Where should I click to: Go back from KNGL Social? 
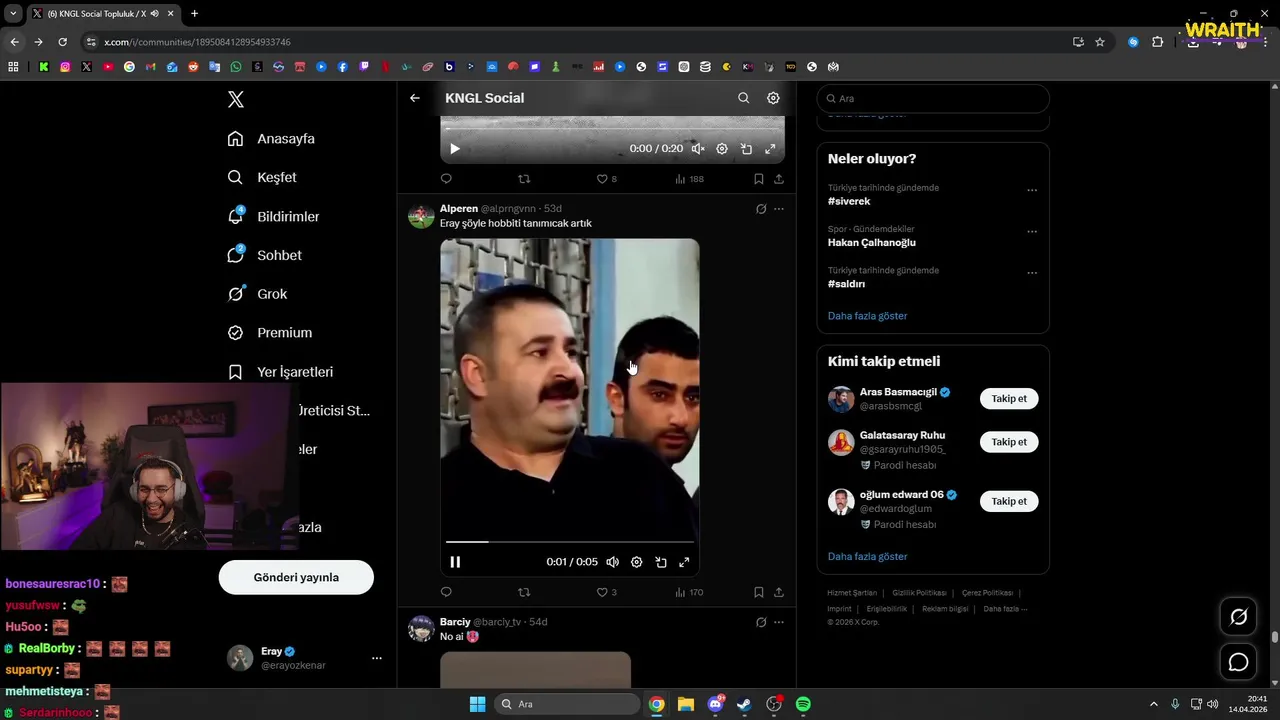click(x=415, y=98)
